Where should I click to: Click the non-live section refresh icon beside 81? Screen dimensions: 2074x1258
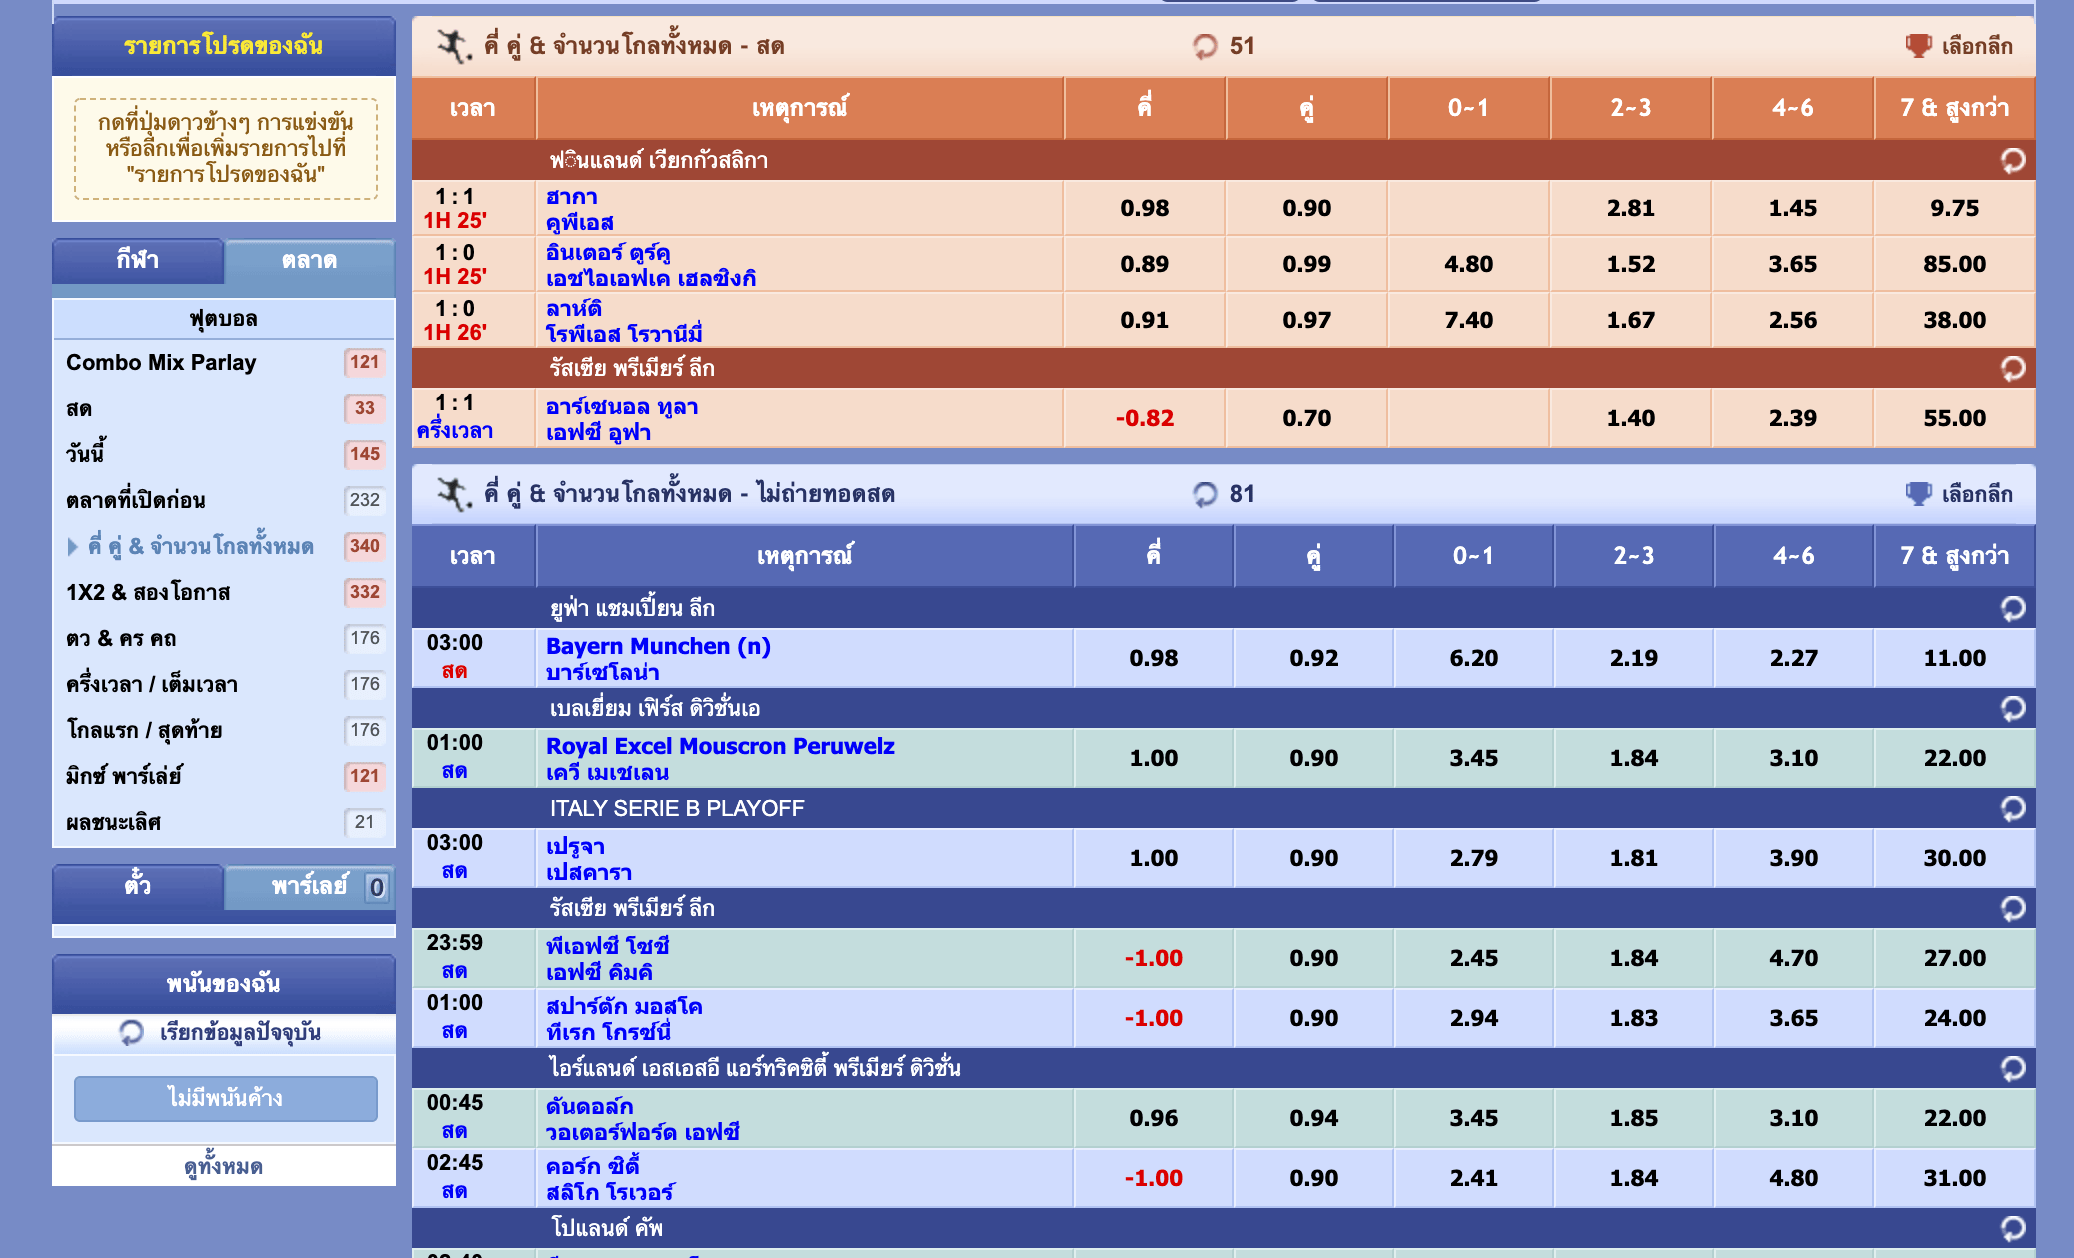tap(1205, 494)
